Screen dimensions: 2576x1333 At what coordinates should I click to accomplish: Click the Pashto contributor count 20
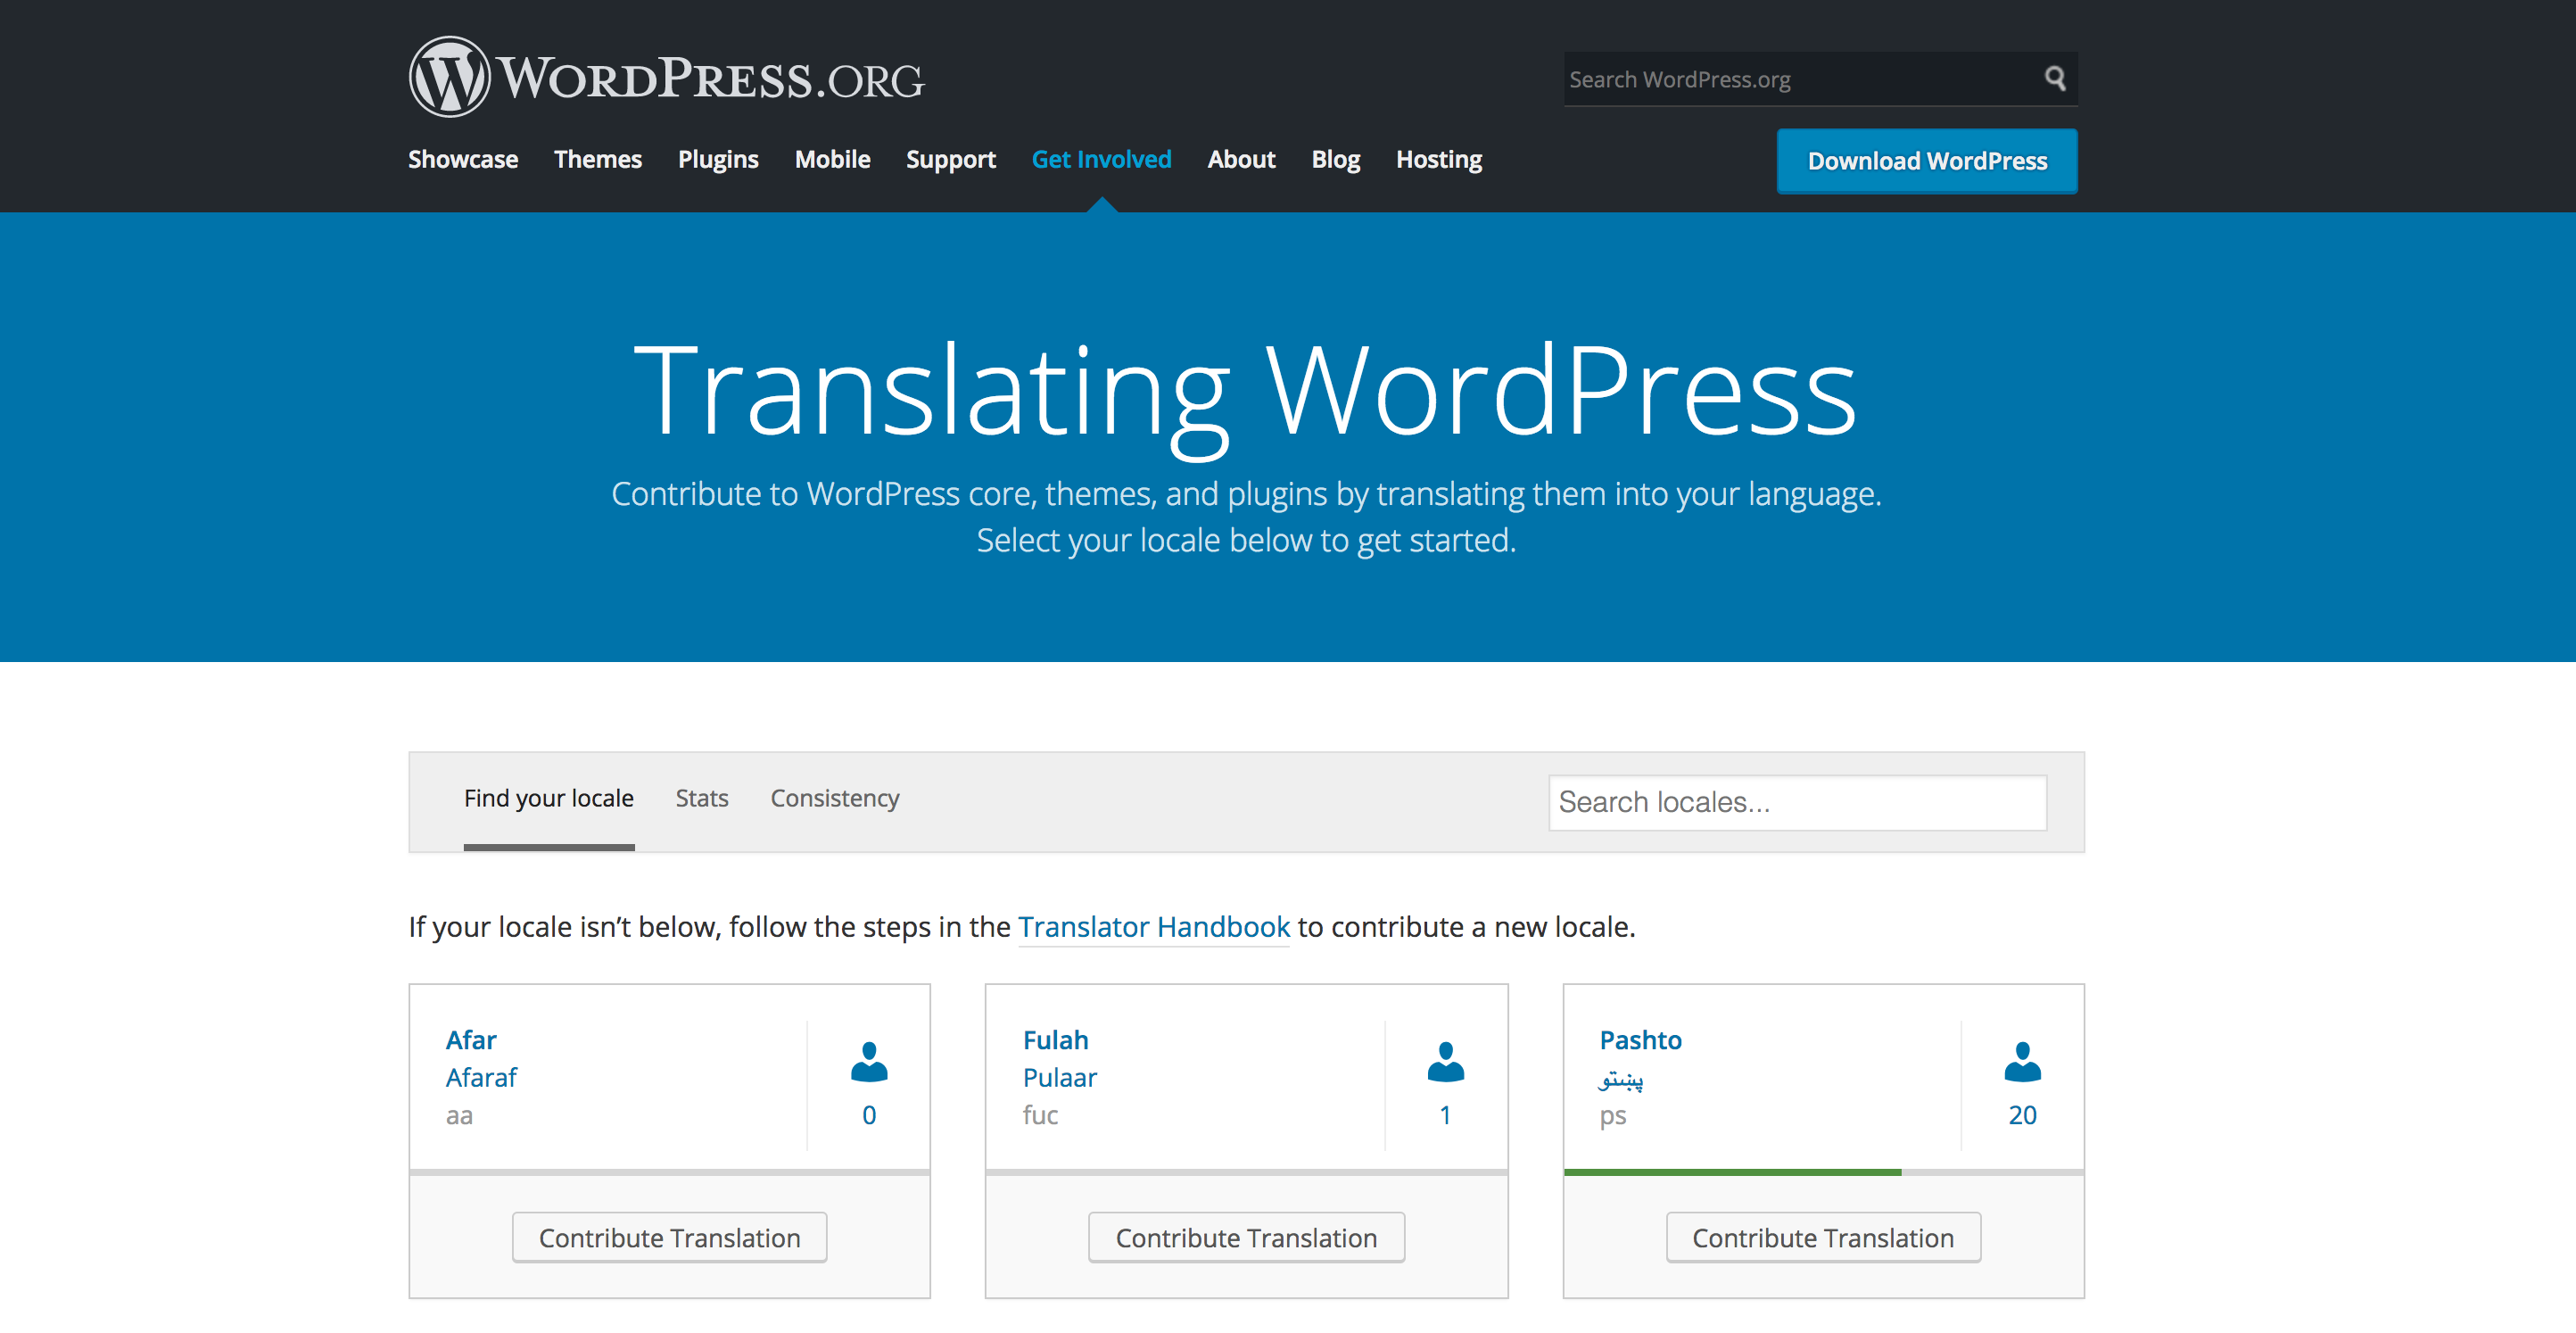(2022, 1115)
